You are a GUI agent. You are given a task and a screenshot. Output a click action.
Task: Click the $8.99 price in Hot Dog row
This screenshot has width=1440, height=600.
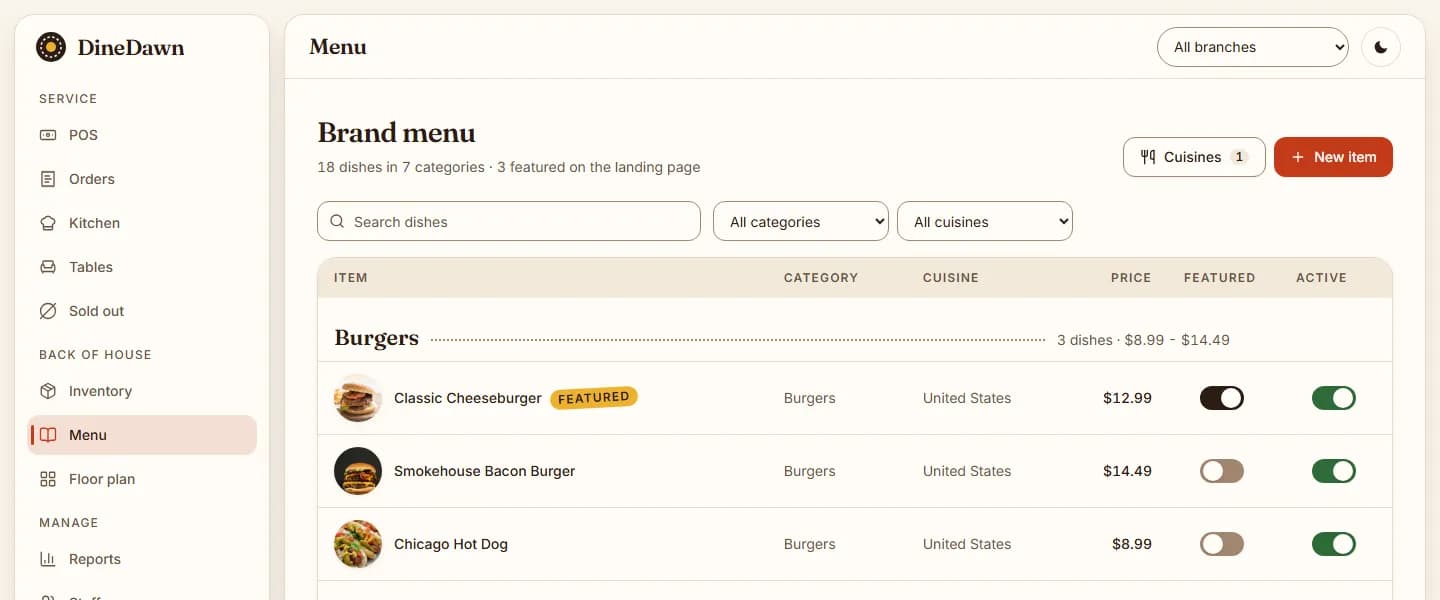coord(1132,544)
